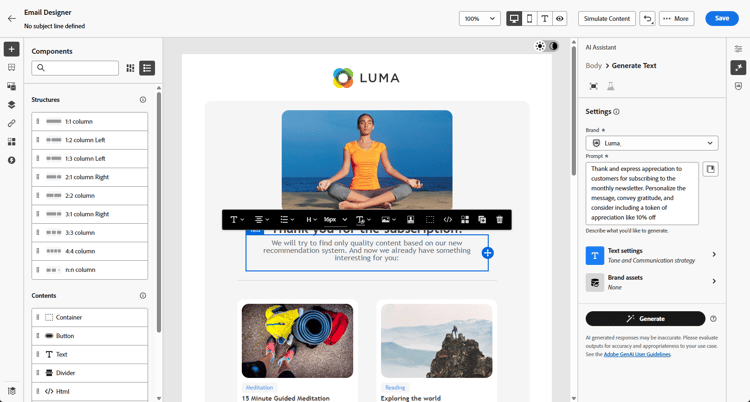Select the 3:3 column structure
This screenshot has height=402, width=750.
pyautogui.click(x=90, y=233)
